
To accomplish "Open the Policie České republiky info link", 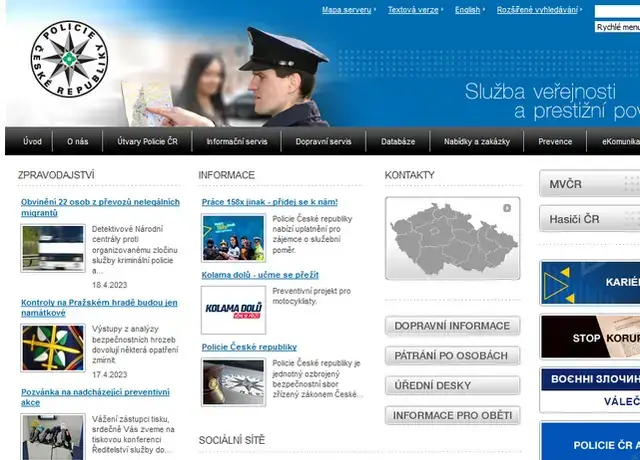I will coord(249,347).
